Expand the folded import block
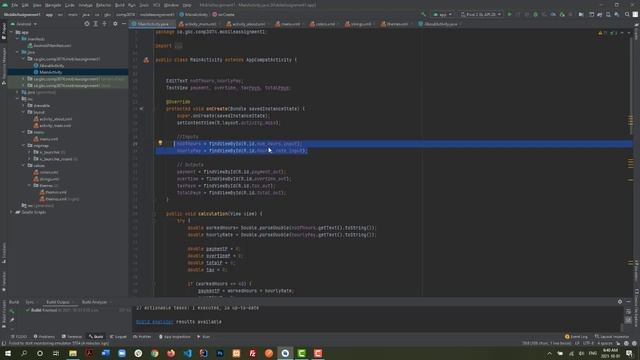640x360 pixels. coord(178,46)
